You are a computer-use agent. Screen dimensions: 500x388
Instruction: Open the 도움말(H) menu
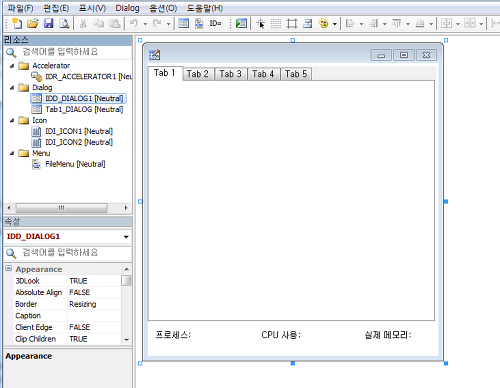[x=205, y=8]
